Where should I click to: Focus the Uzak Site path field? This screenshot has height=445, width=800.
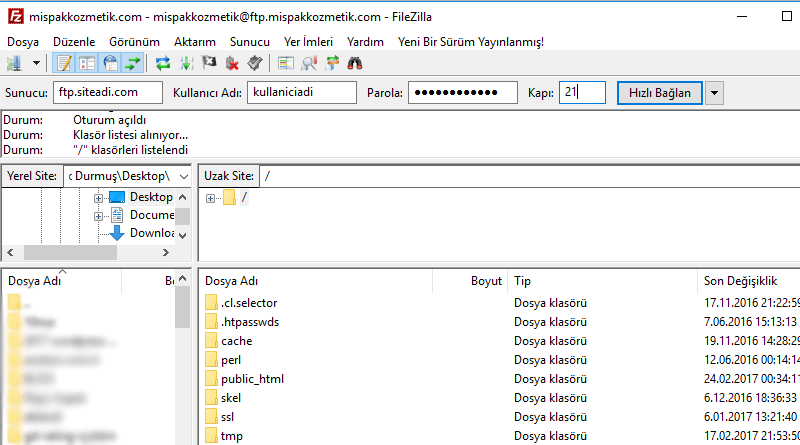pos(530,176)
